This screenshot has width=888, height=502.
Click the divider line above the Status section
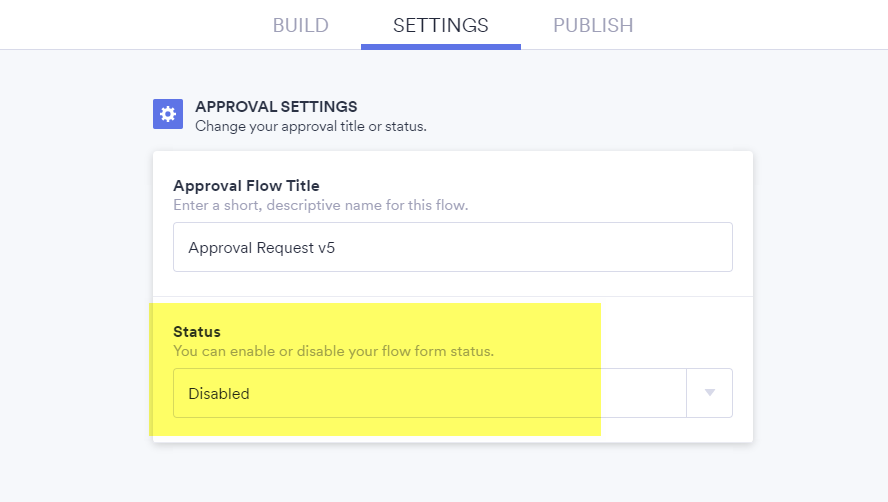tap(452, 296)
